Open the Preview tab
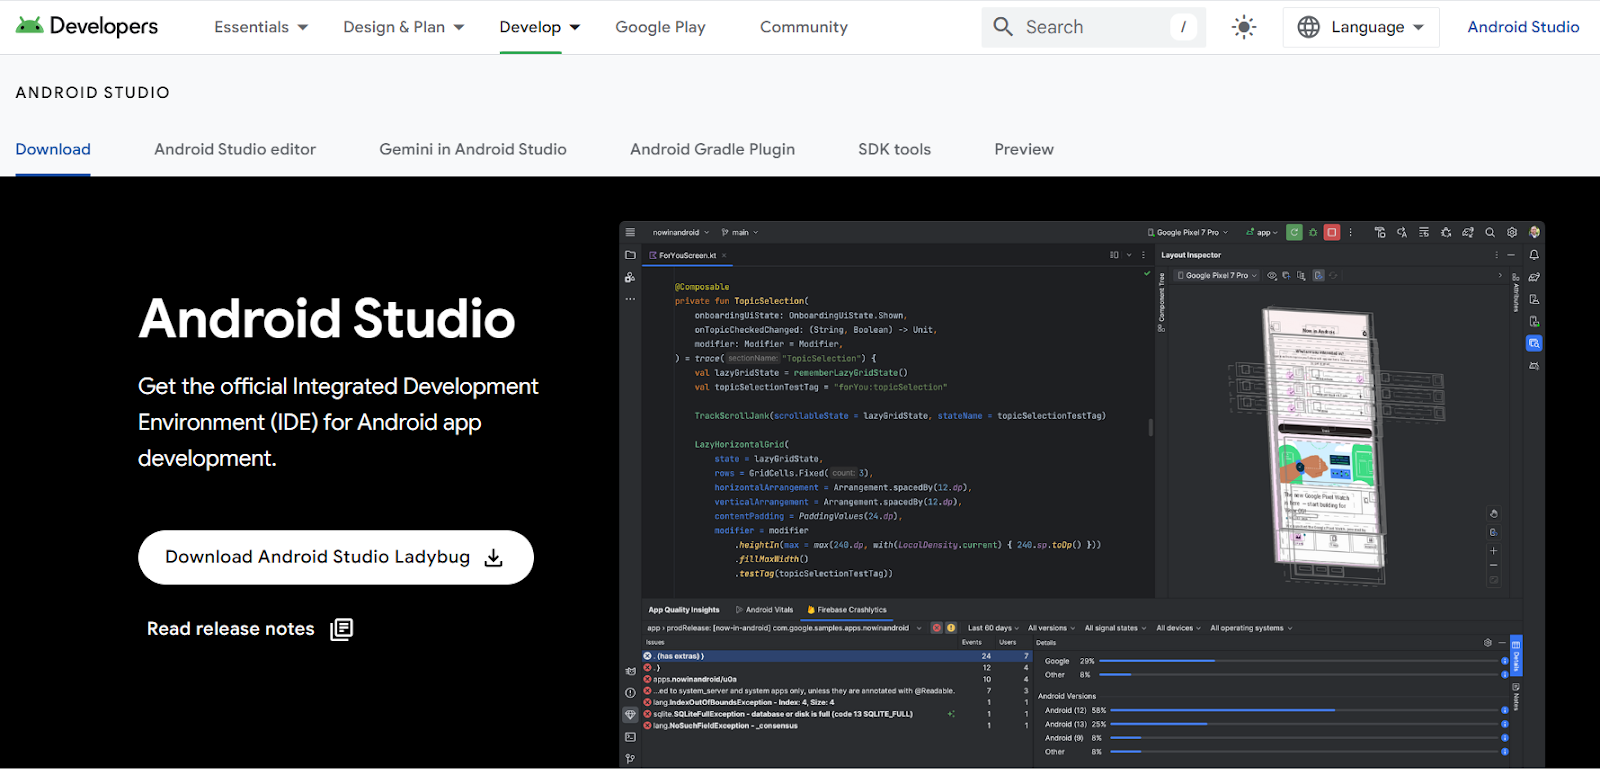 (1024, 149)
